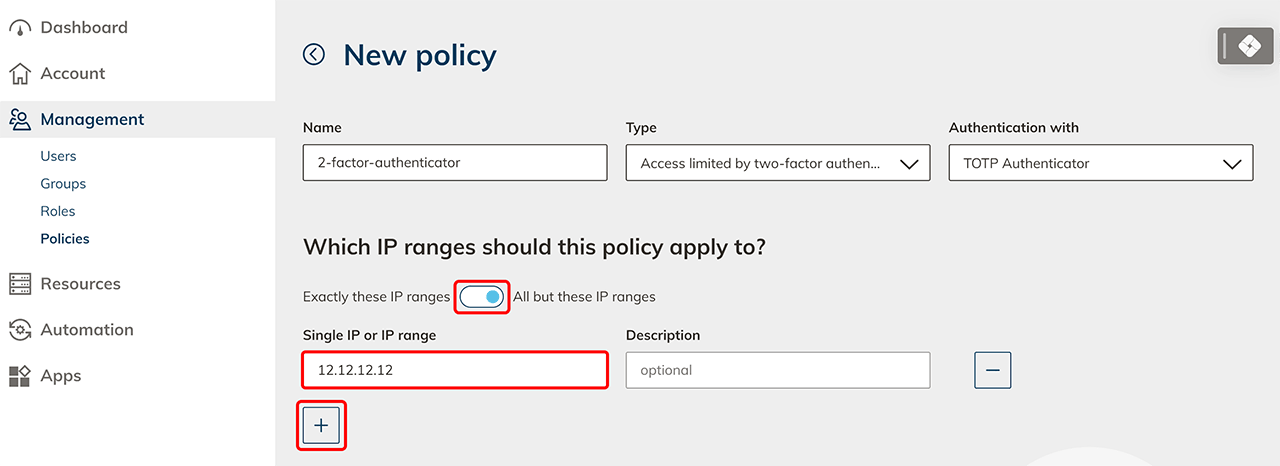Open Users in the Management submenu
This screenshot has height=466, width=1280.
click(x=58, y=156)
